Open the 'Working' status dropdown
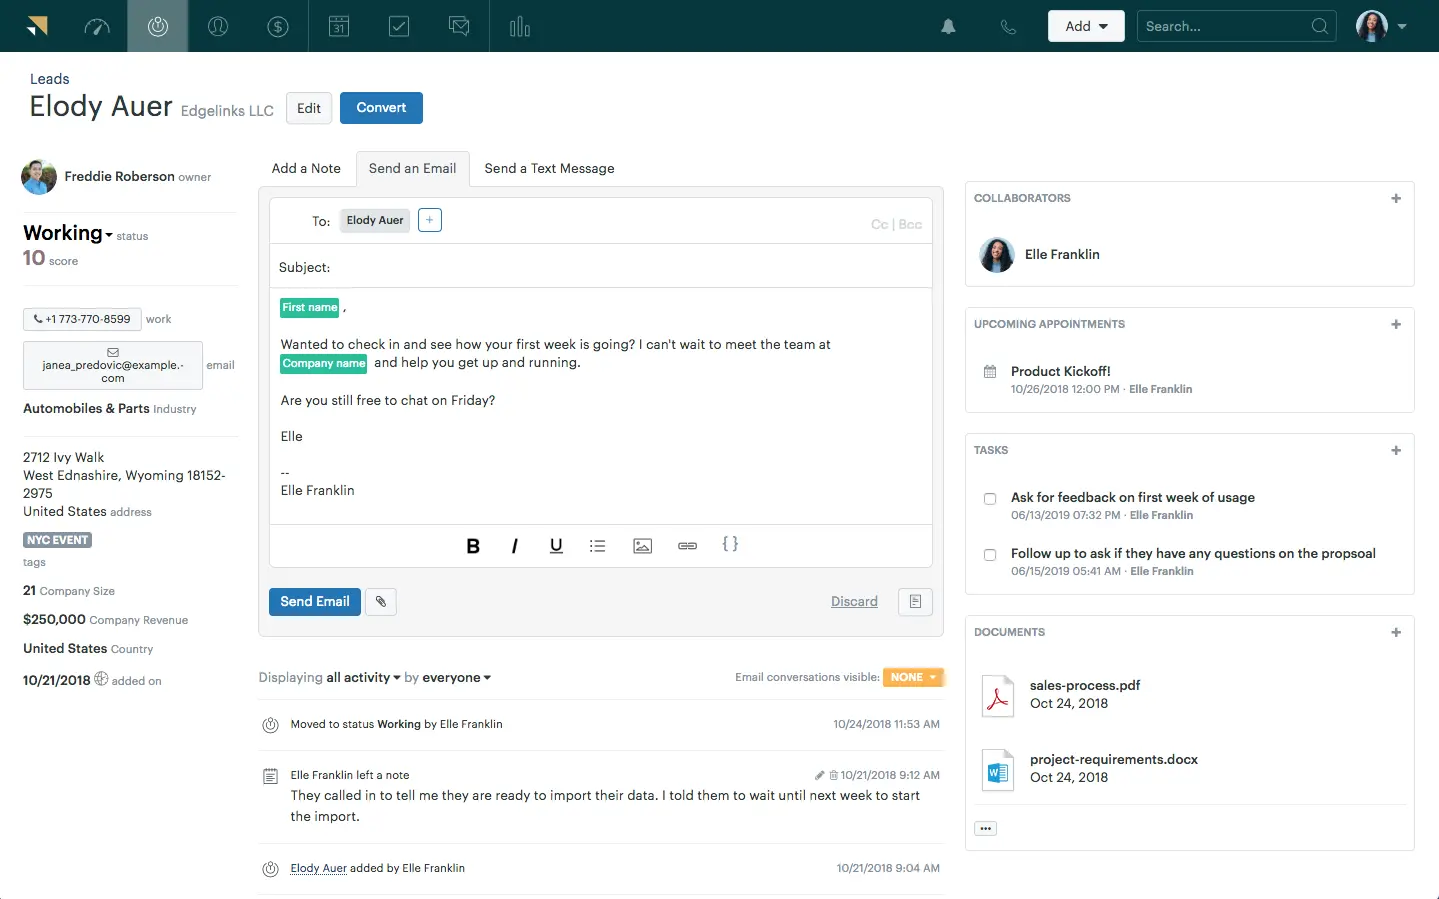Viewport: 1439px width, 899px height. click(67, 233)
